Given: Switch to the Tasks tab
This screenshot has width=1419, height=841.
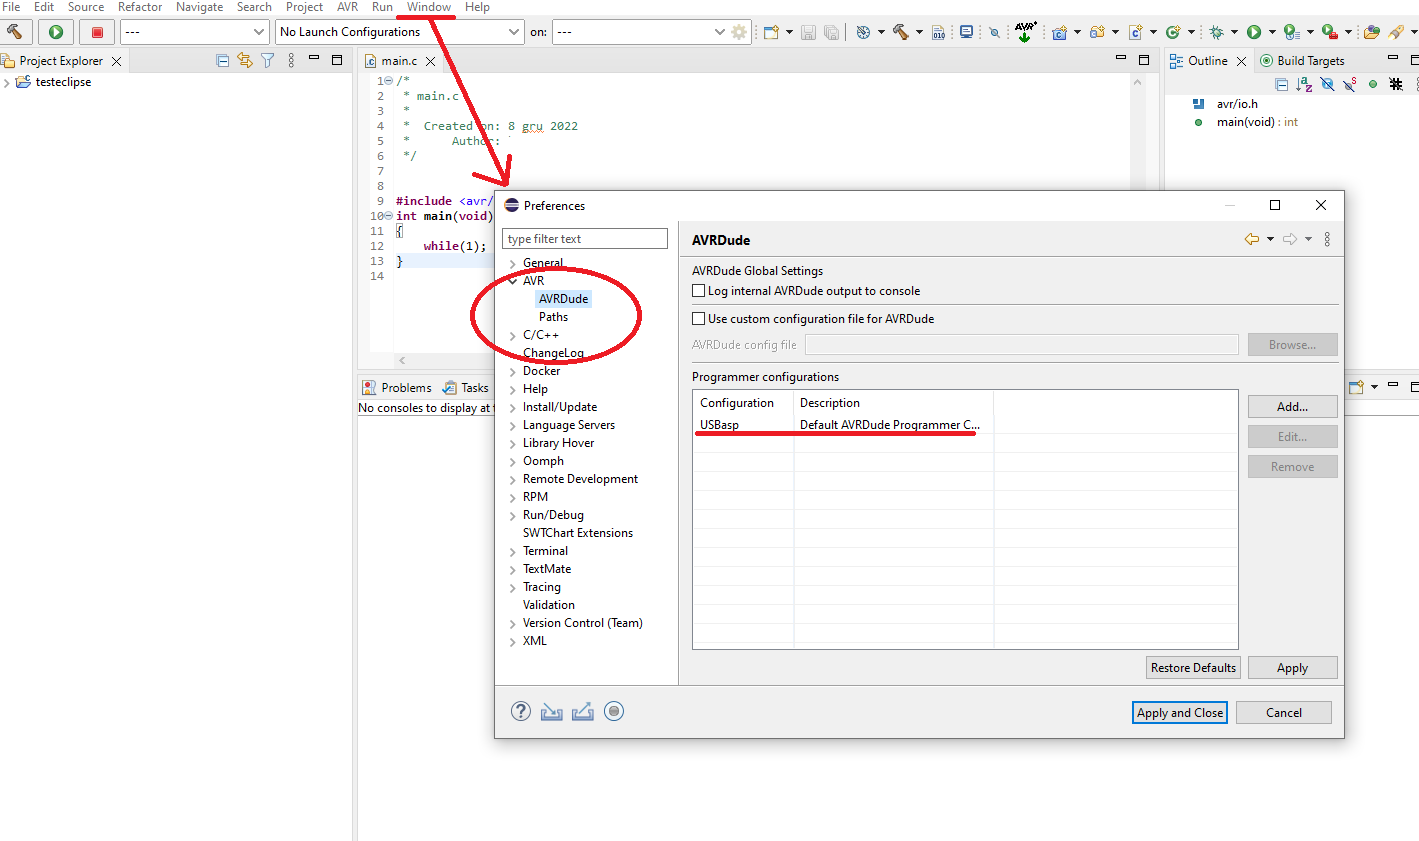Looking at the screenshot, I should pyautogui.click(x=466, y=388).
